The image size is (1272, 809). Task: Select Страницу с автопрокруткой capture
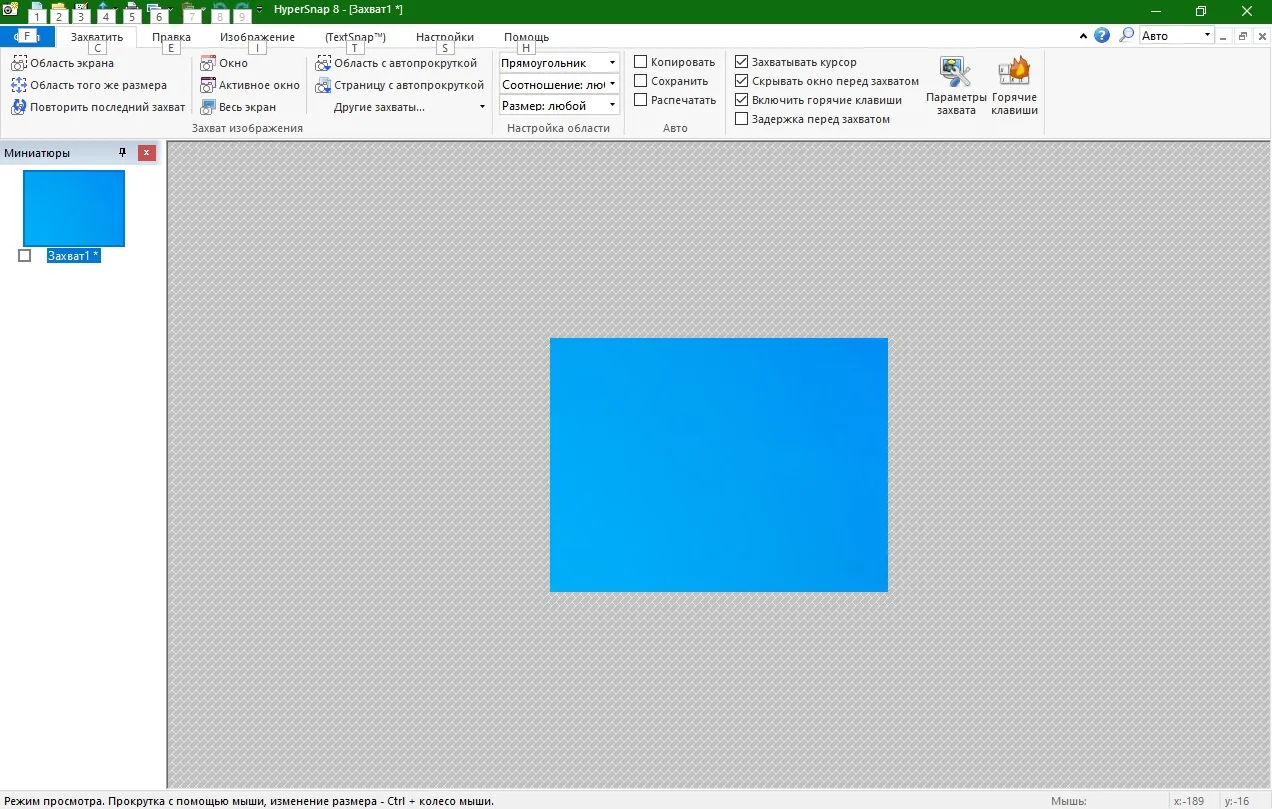[x=400, y=85]
